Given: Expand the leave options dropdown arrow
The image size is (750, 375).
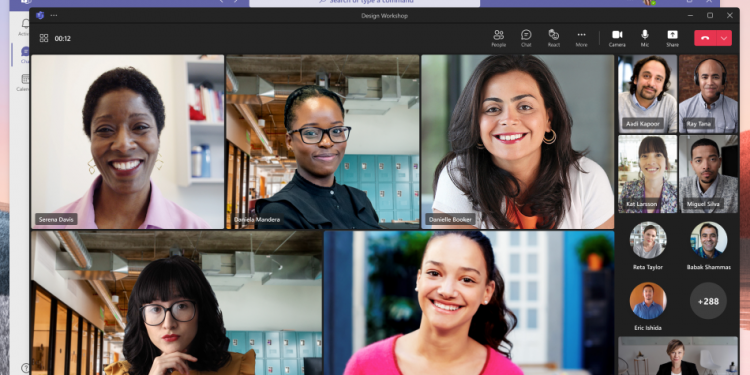Looking at the screenshot, I should (724, 38).
